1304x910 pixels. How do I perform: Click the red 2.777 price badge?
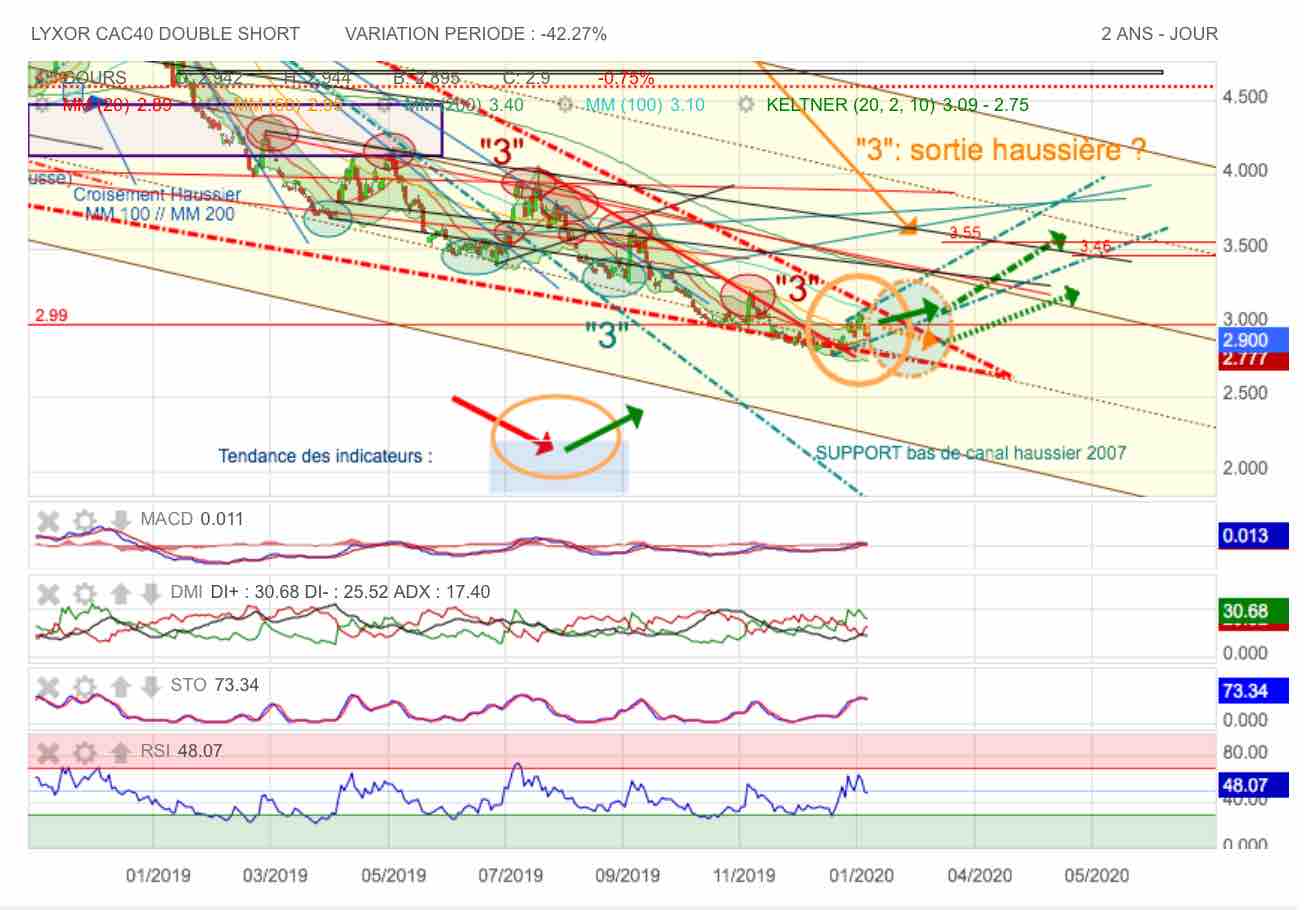point(1255,359)
